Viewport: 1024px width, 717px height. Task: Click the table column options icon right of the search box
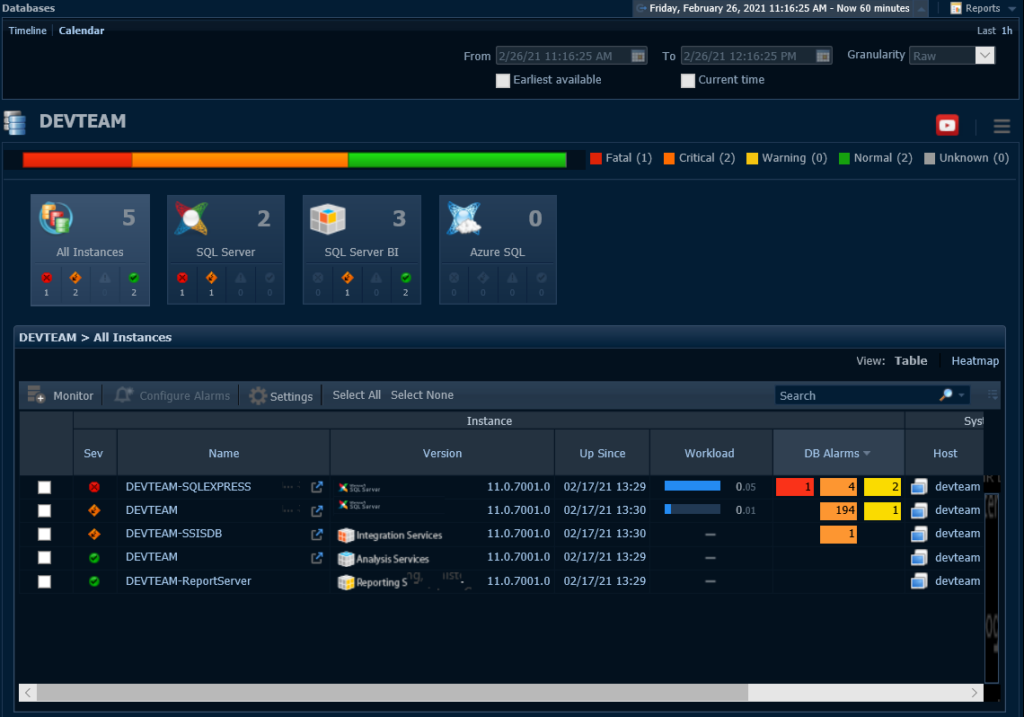[992, 395]
